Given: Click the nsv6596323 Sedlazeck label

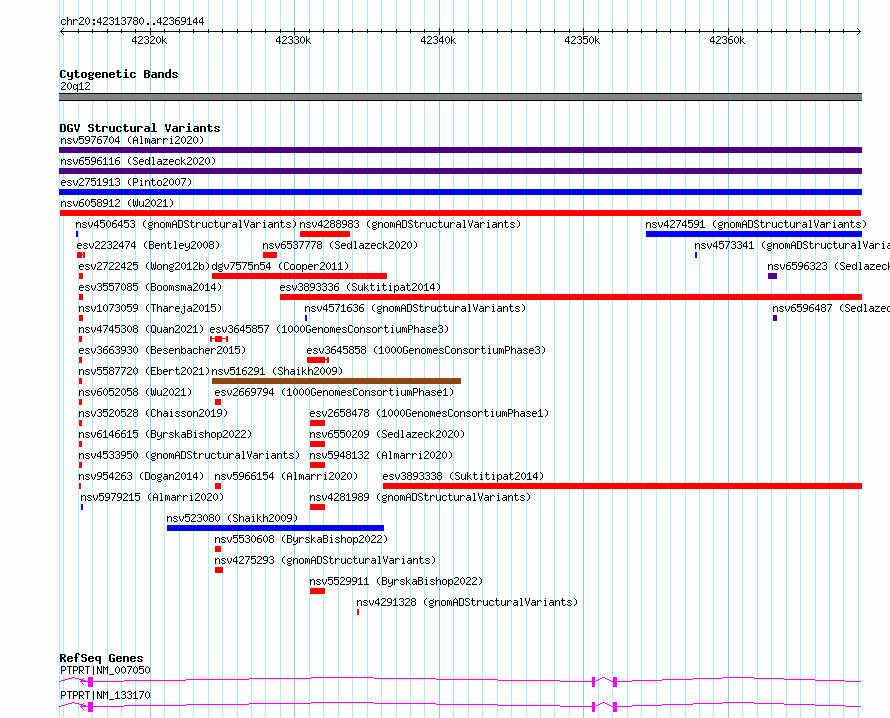Looking at the screenshot, I should [828, 266].
